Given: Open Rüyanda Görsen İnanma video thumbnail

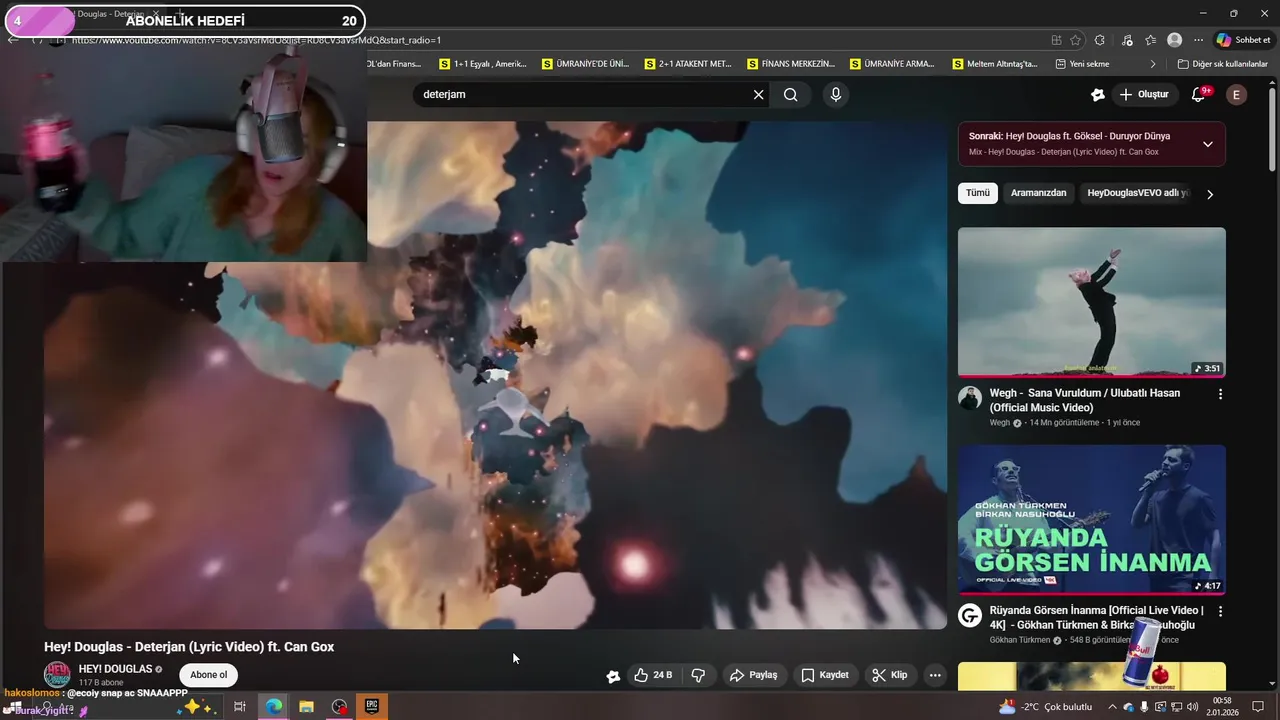Looking at the screenshot, I should (x=1091, y=520).
